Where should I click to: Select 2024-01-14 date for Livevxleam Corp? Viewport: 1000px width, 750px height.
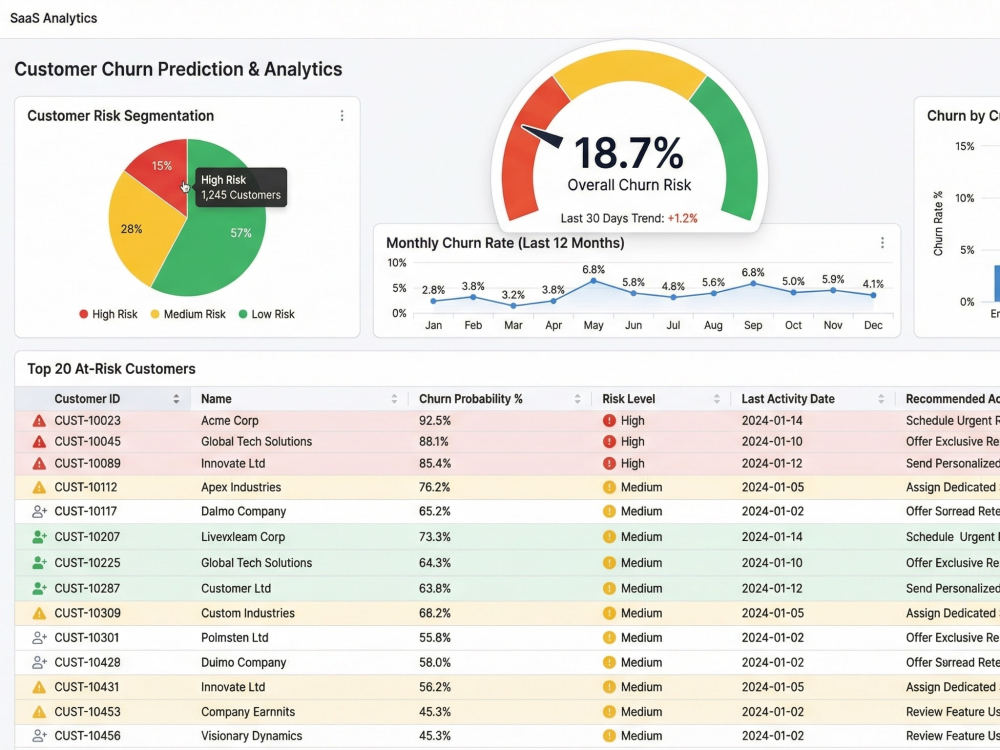click(x=772, y=537)
